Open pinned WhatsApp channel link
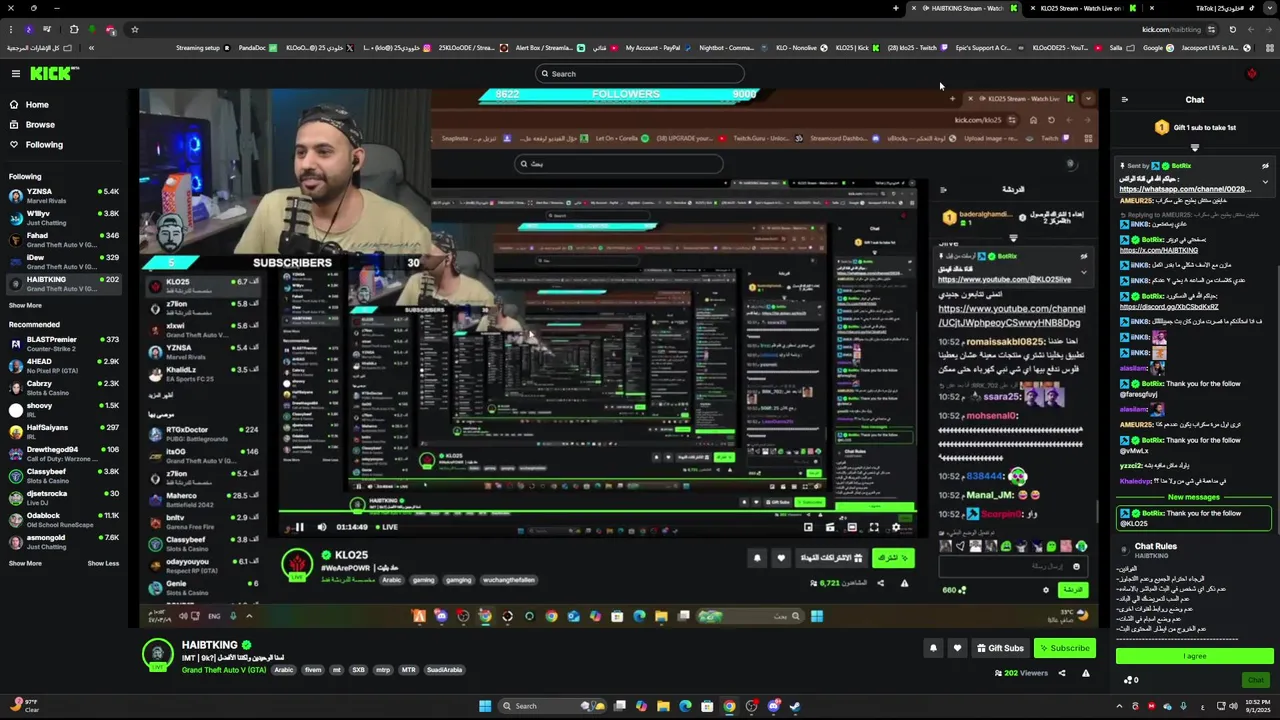Screen dimensions: 1280x720 (1185, 189)
